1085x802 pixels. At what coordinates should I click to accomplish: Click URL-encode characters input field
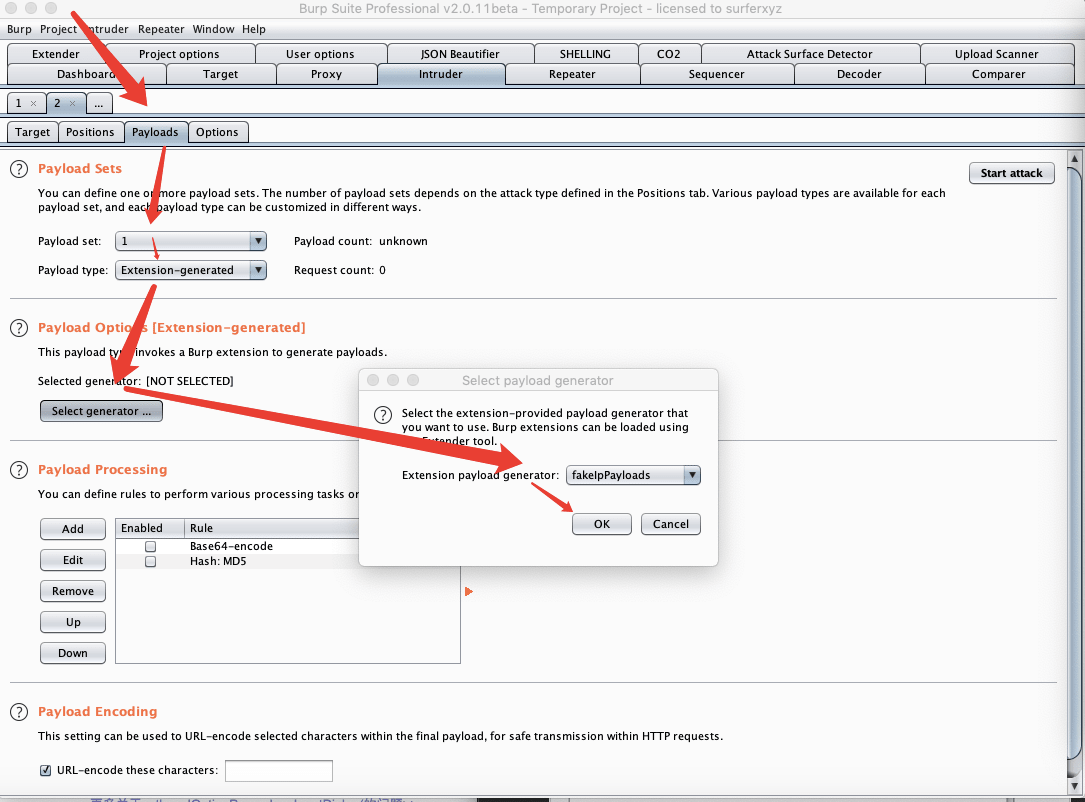click(279, 771)
